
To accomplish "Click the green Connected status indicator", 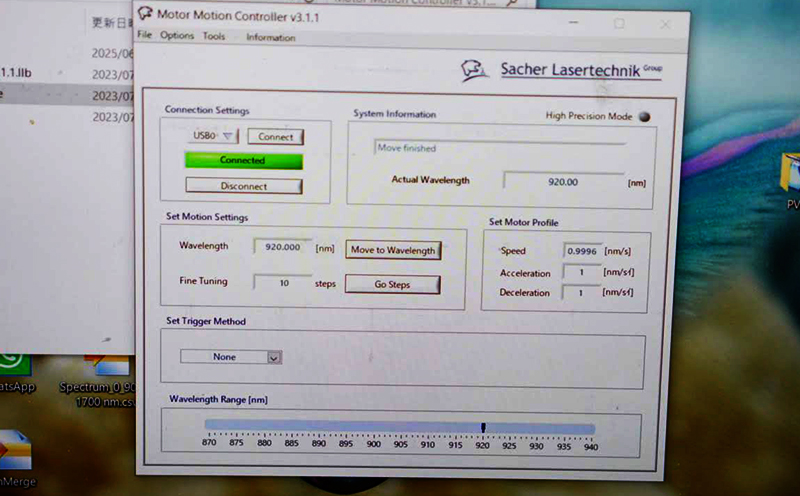I will pyautogui.click(x=243, y=160).
